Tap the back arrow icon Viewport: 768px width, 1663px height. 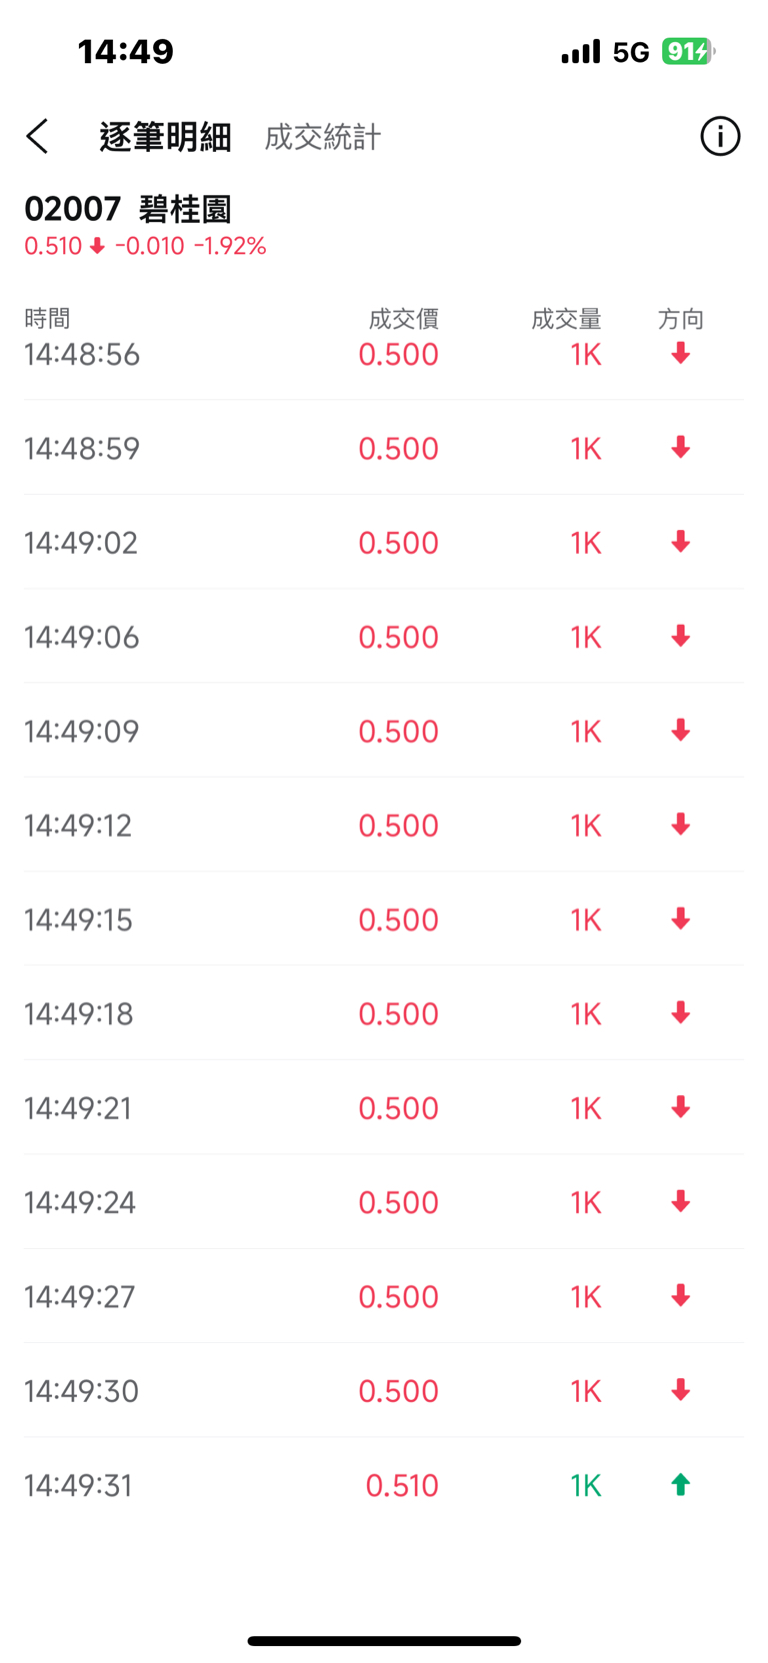(x=37, y=136)
